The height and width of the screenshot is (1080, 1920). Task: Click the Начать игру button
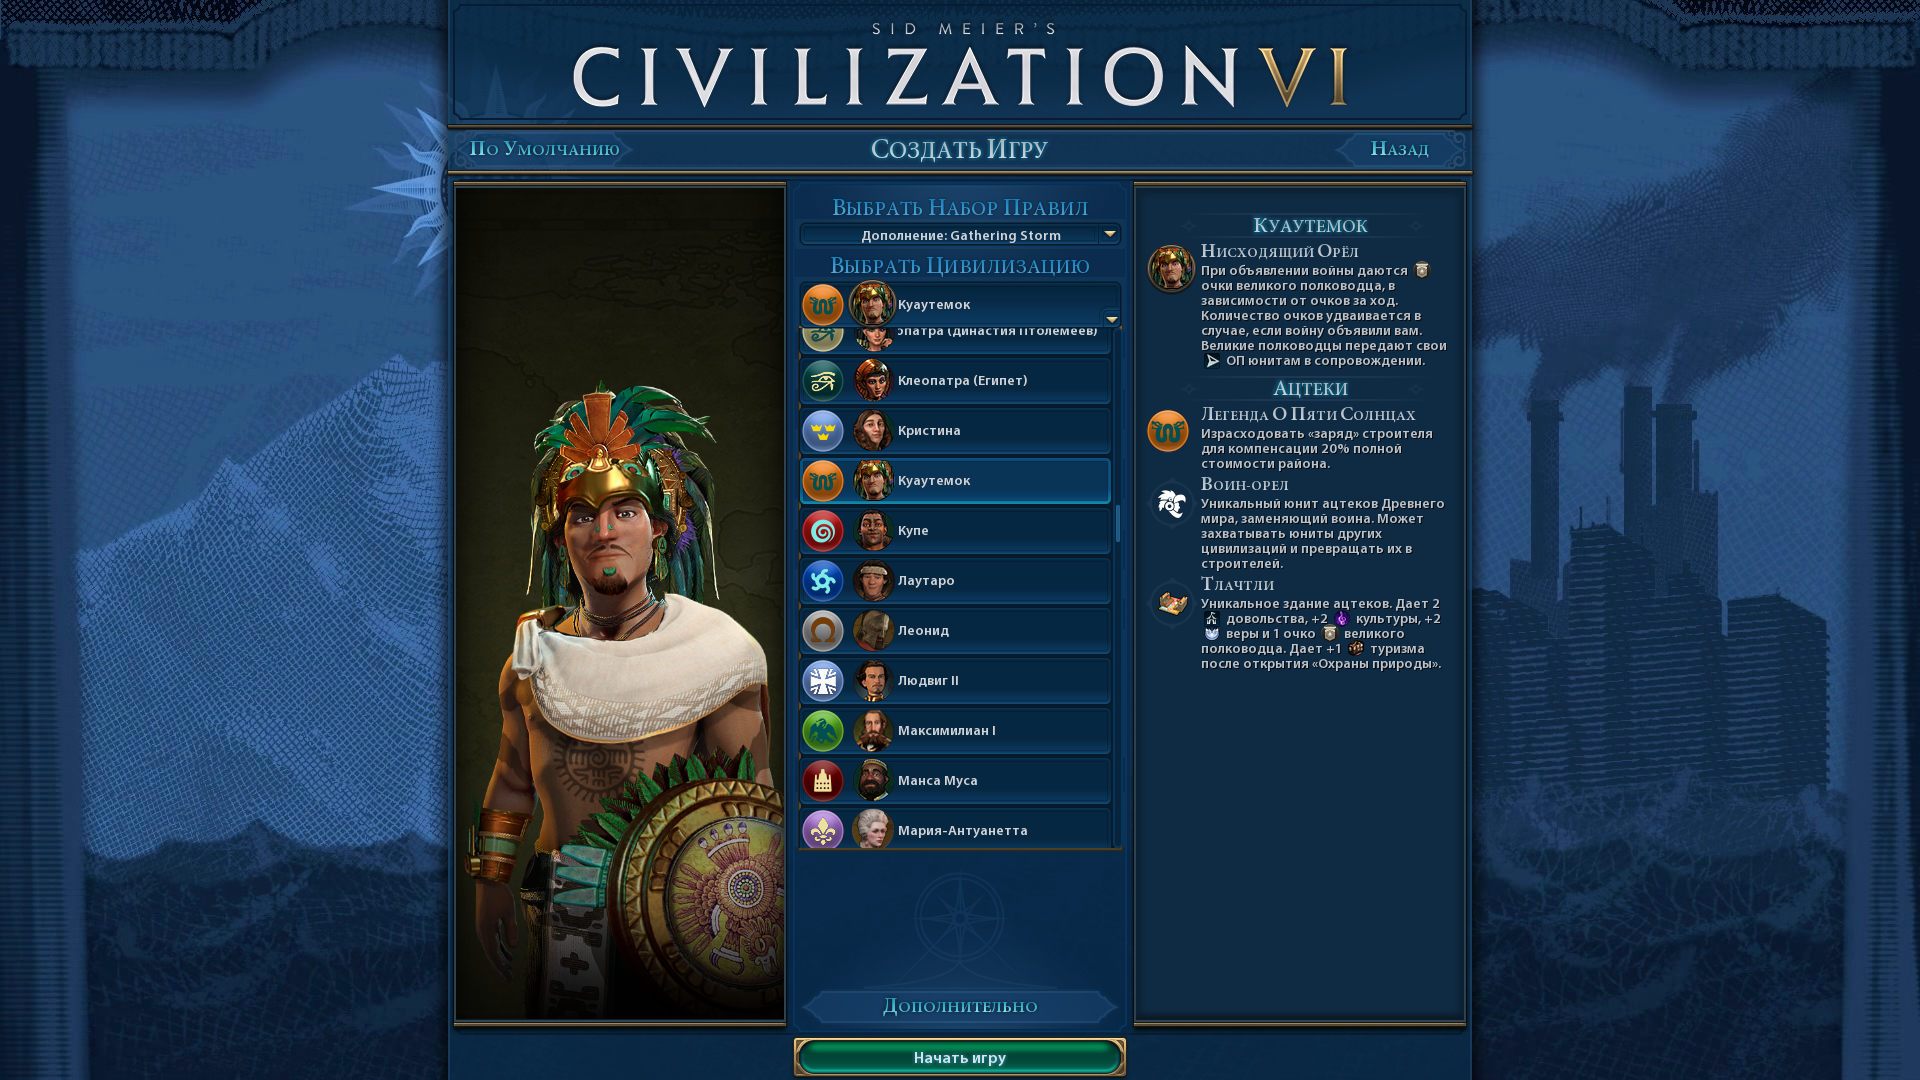click(x=960, y=1057)
